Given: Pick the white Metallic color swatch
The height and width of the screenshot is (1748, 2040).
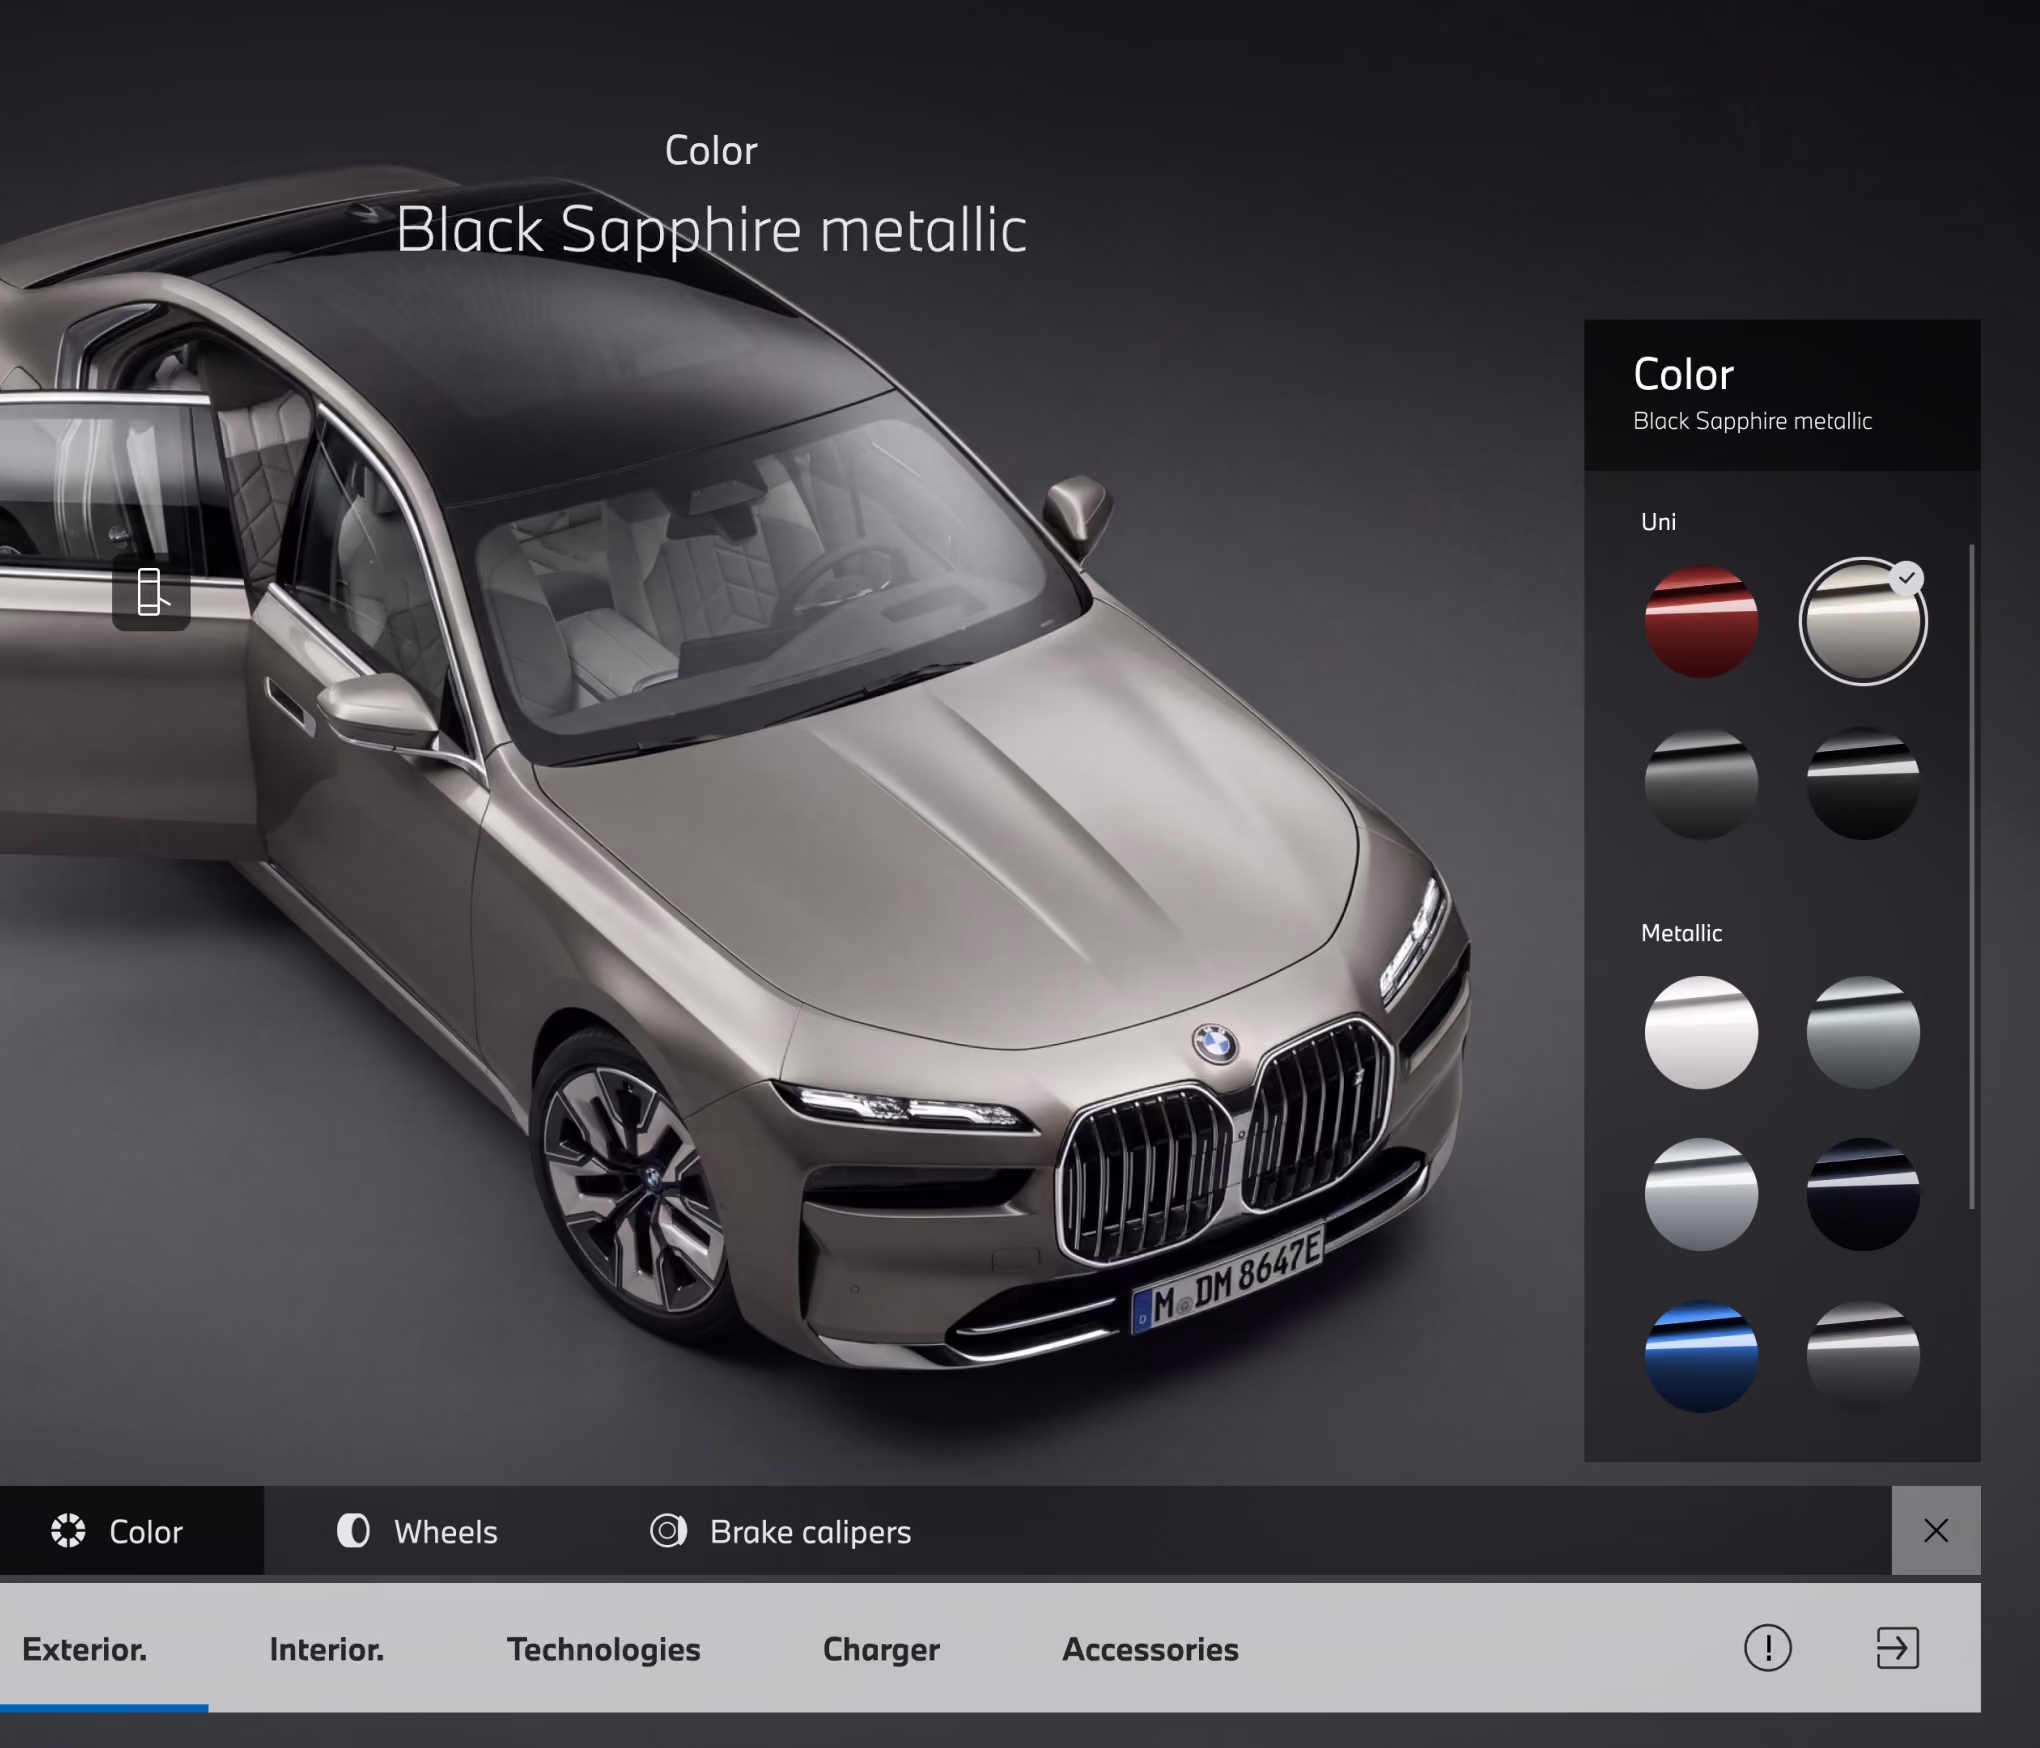Looking at the screenshot, I should pos(1701,1032).
